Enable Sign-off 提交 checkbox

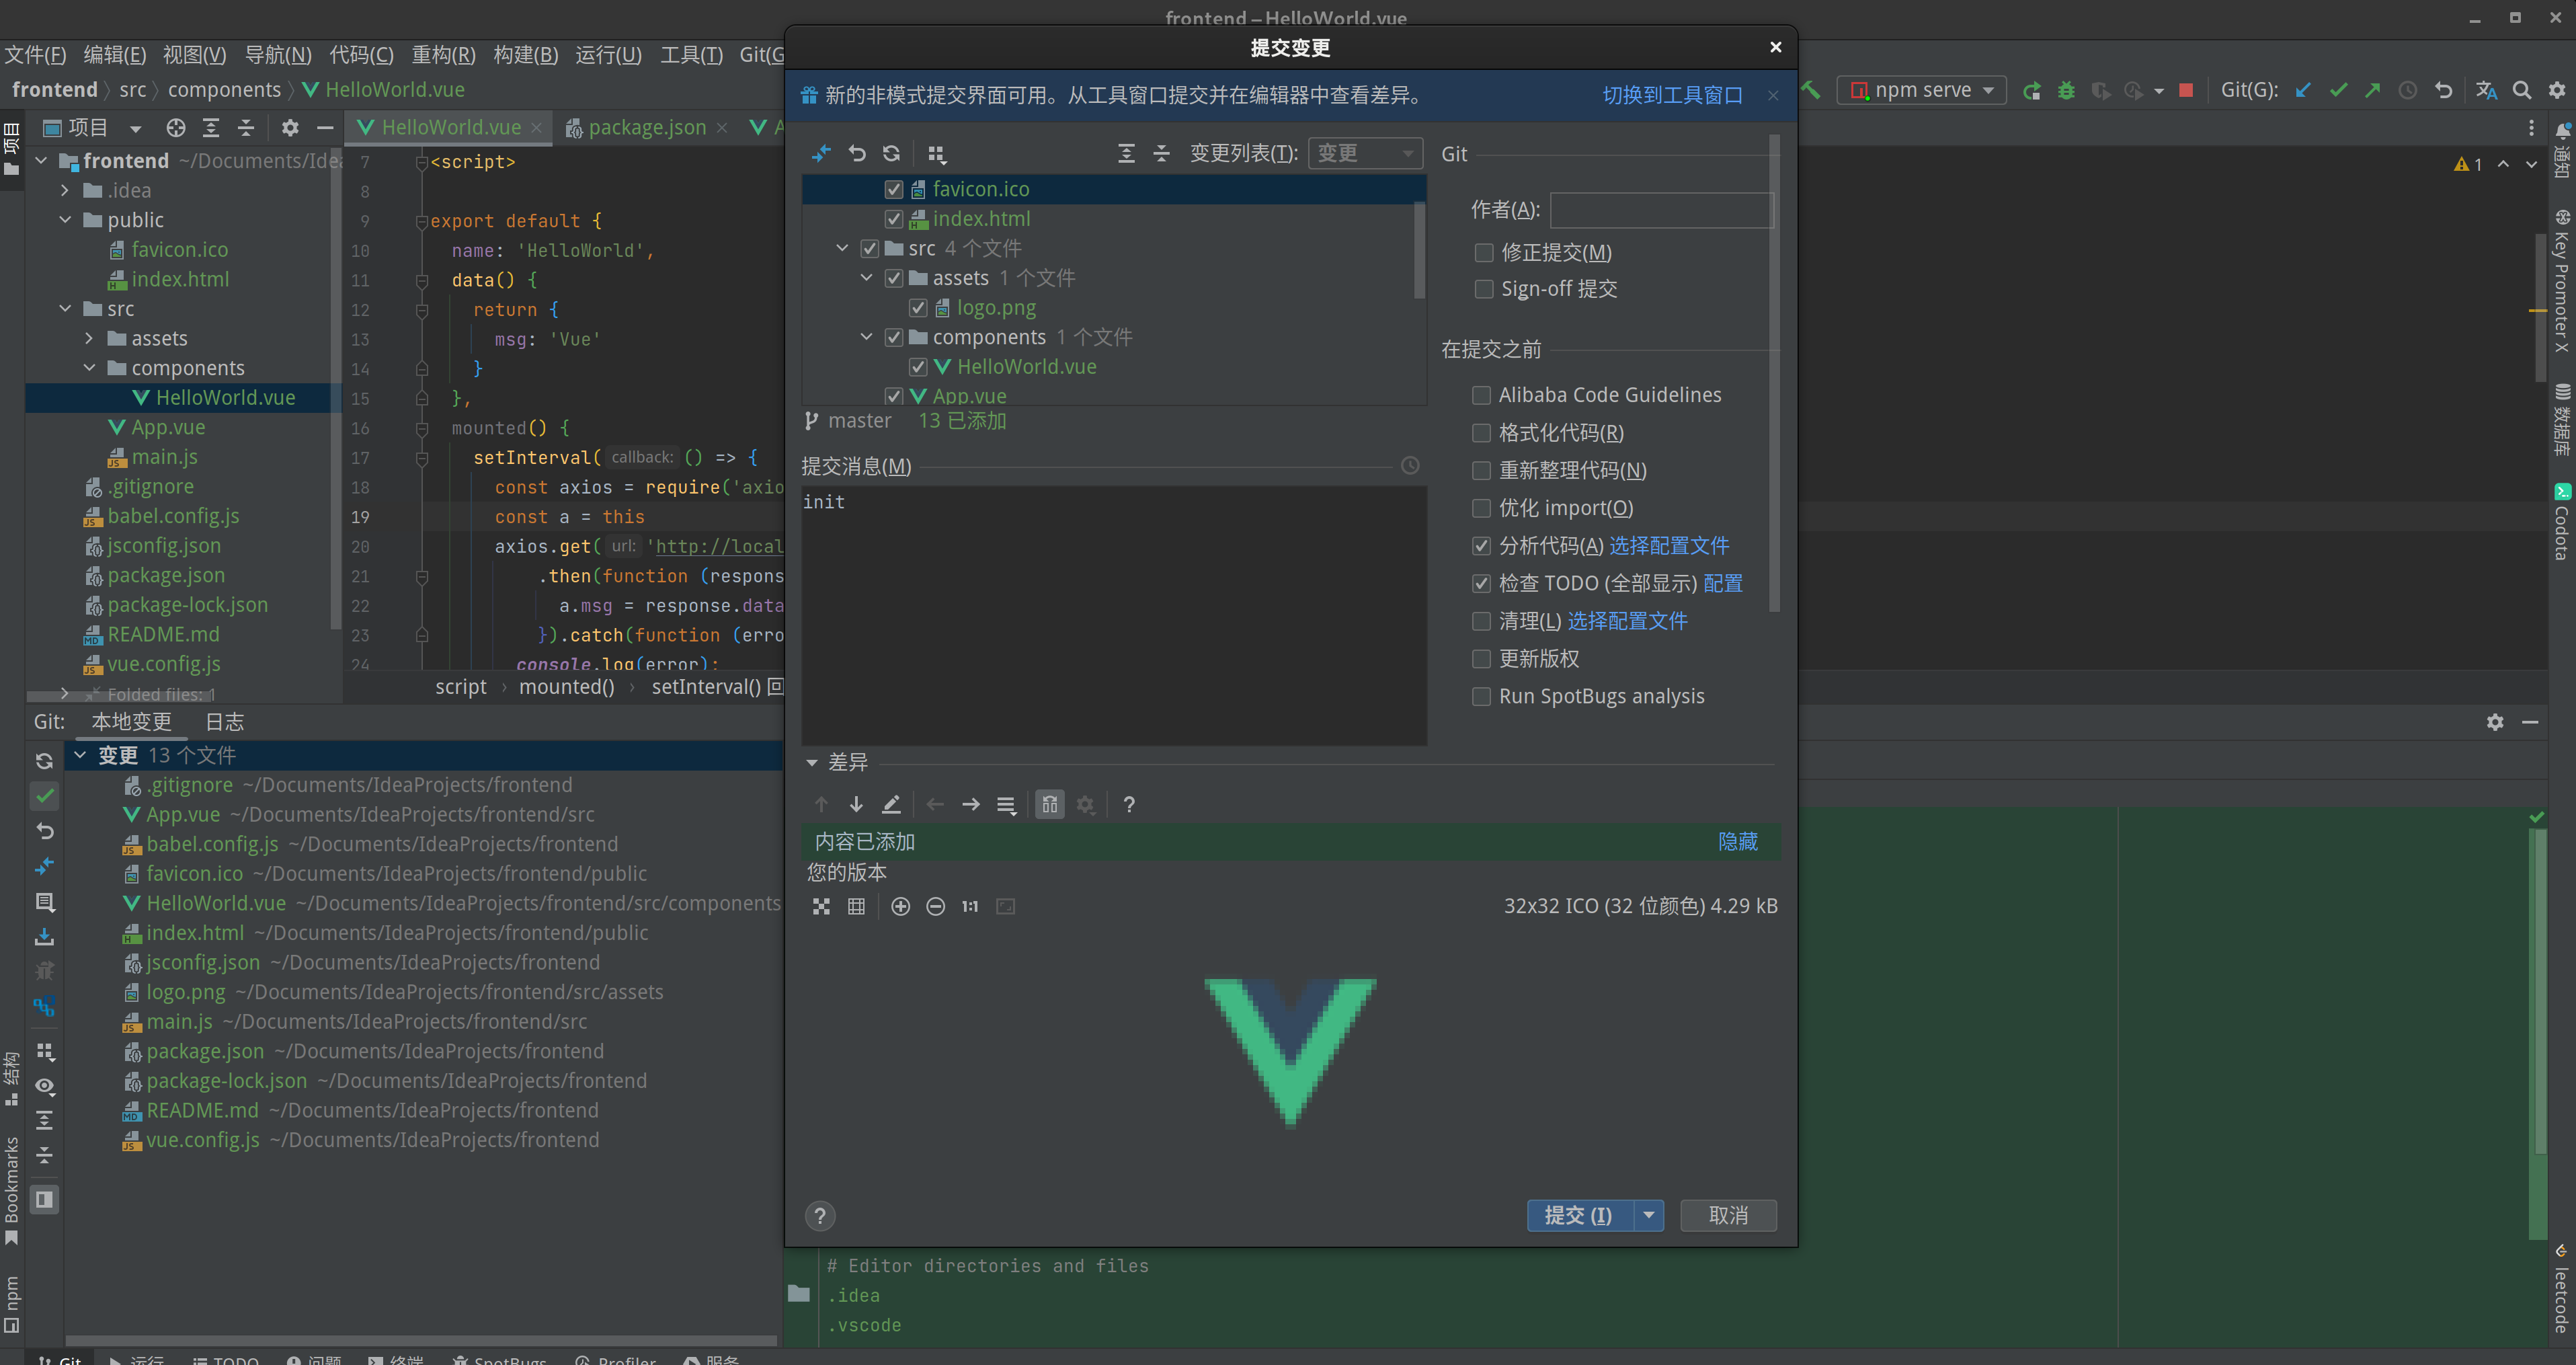[1484, 289]
